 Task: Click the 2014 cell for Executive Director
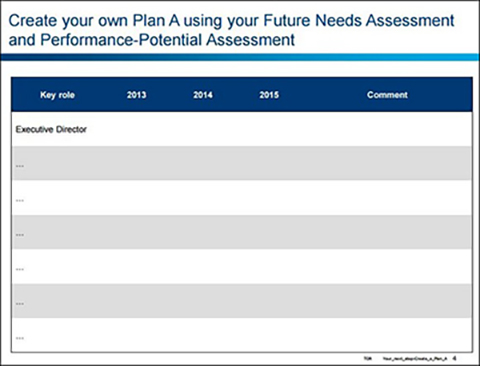203,129
